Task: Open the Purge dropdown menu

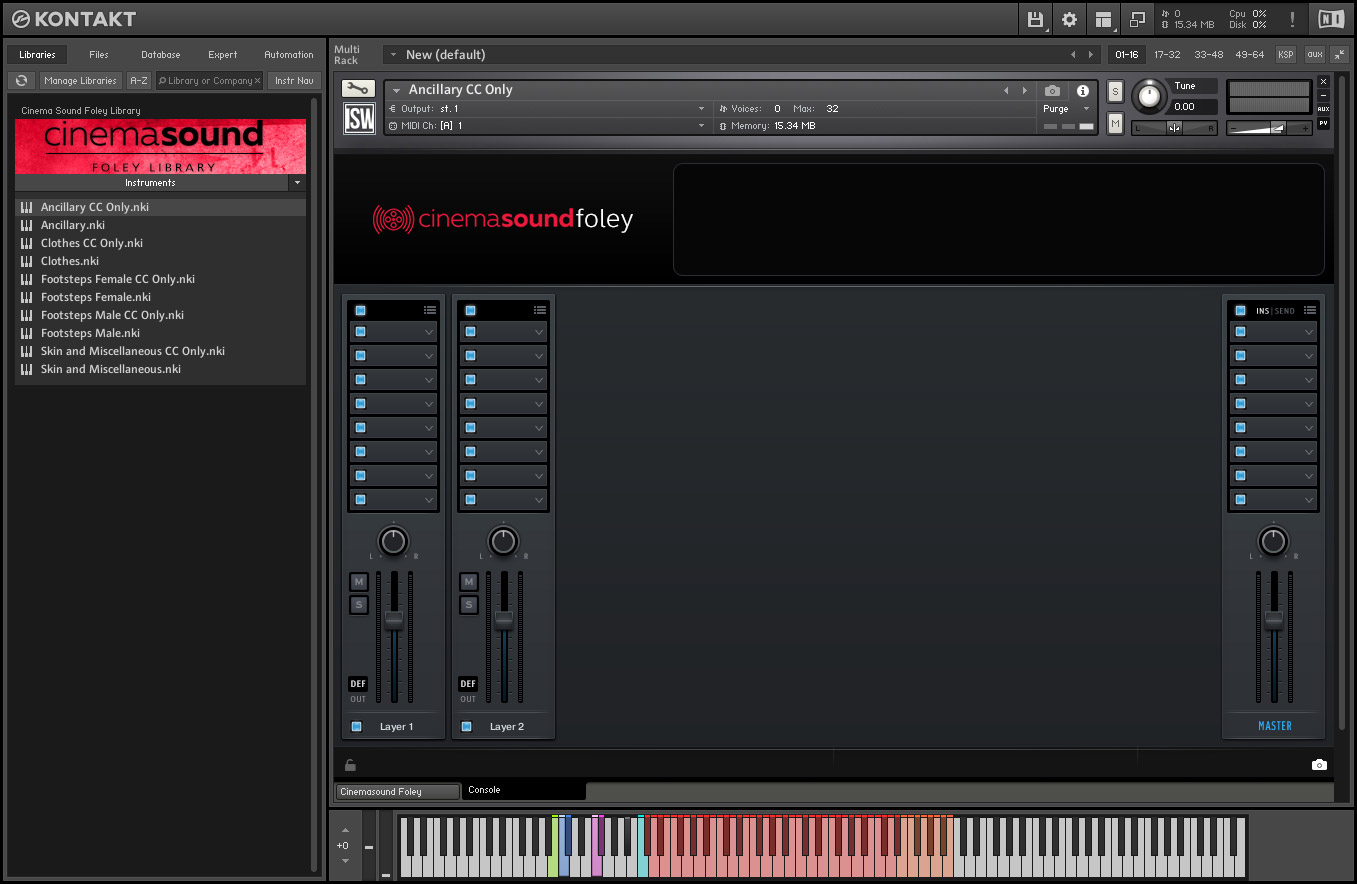Action: (x=1066, y=108)
